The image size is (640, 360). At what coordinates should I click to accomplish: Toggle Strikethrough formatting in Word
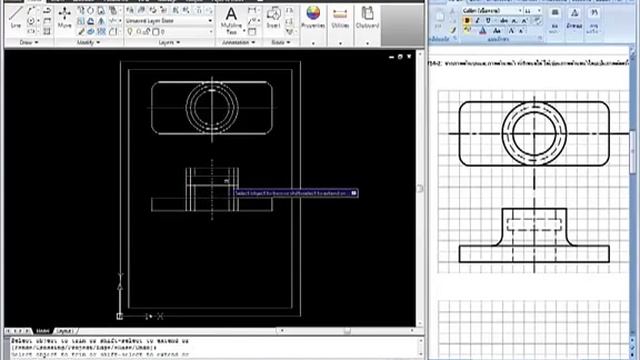pos(504,20)
